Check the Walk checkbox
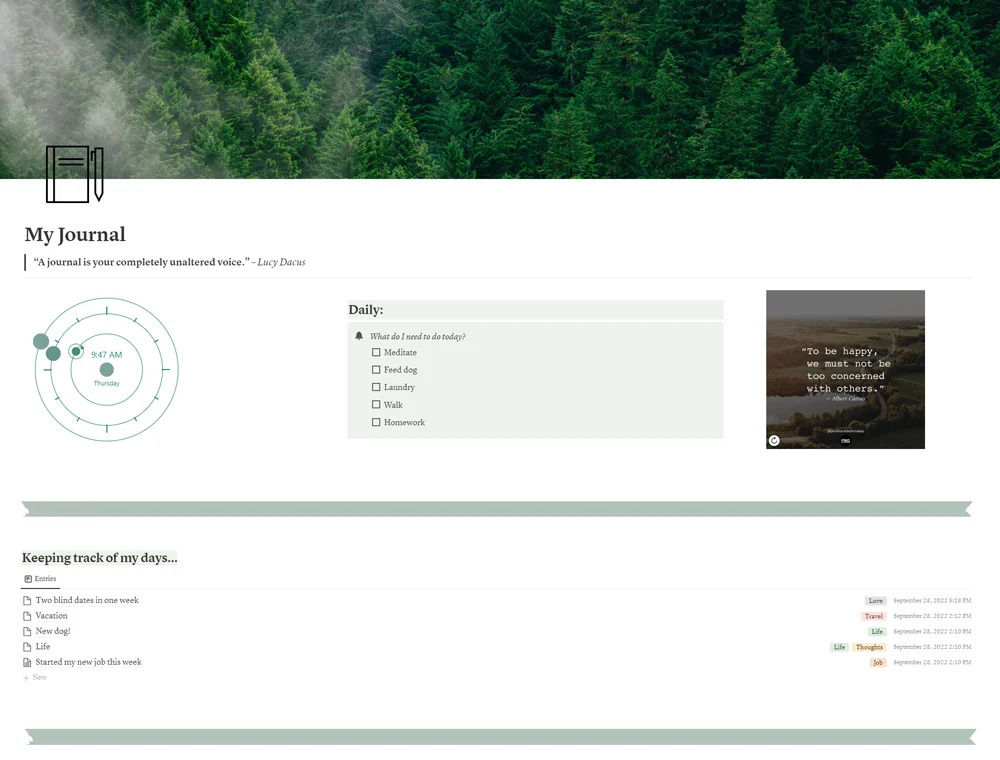The width and height of the screenshot is (1000, 760). tap(376, 404)
